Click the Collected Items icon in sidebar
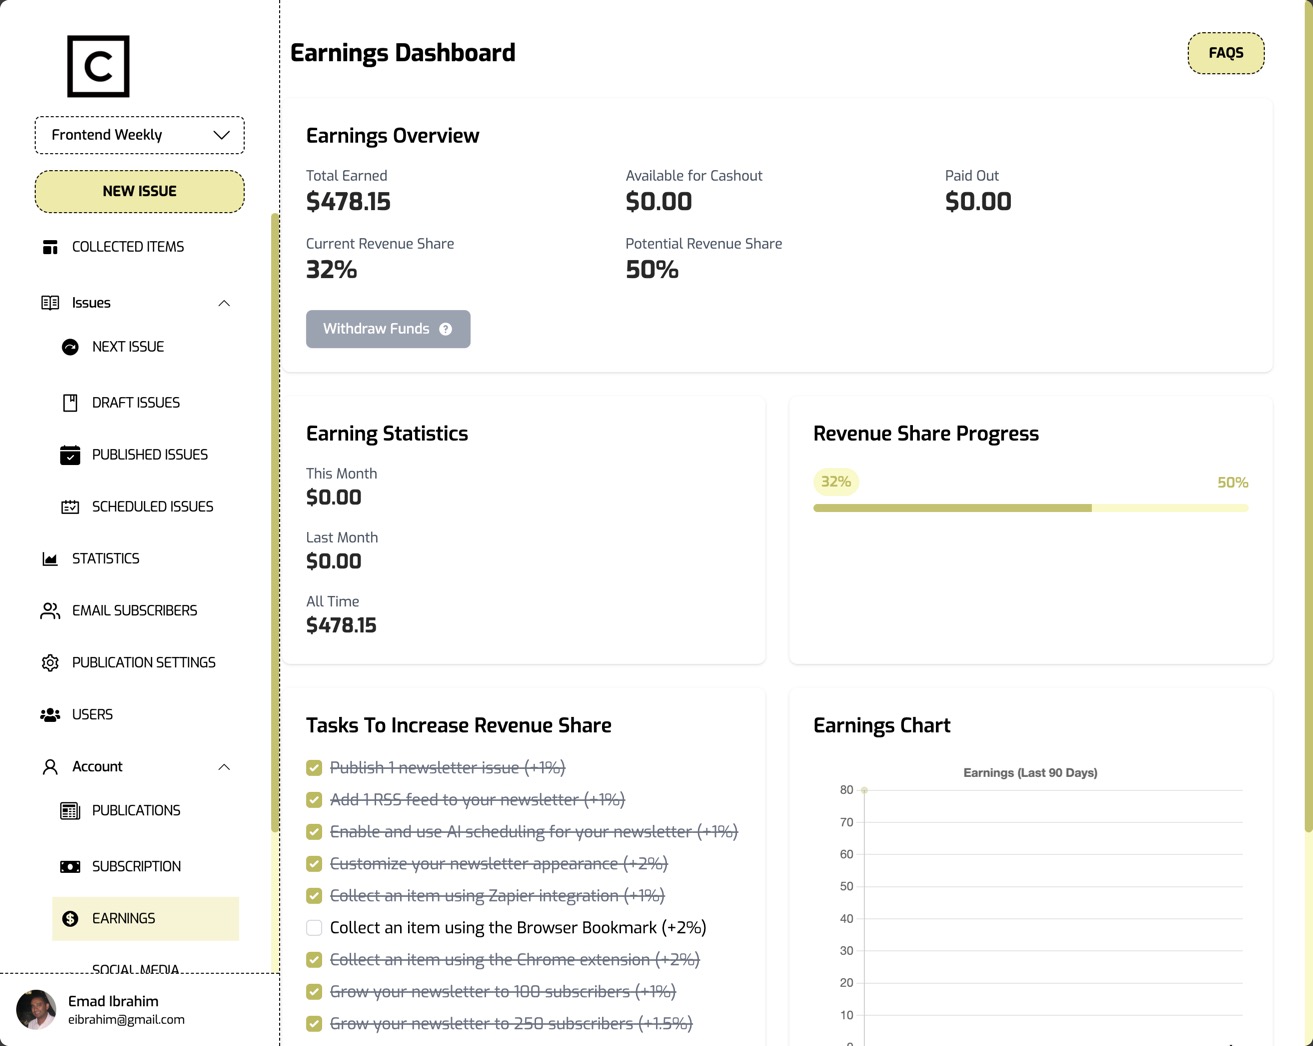 [x=50, y=246]
